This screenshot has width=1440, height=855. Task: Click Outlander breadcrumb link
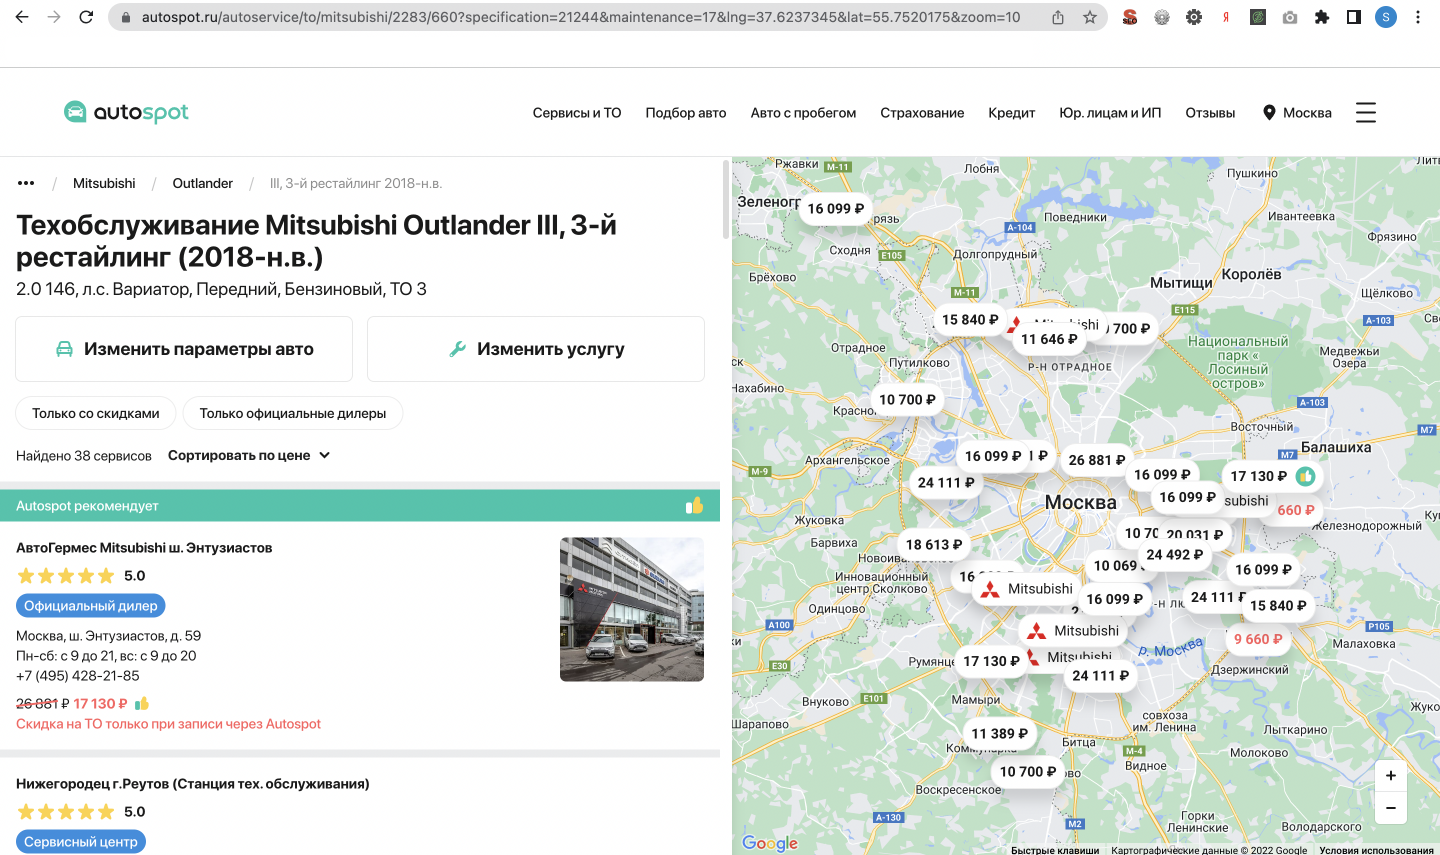coord(203,183)
